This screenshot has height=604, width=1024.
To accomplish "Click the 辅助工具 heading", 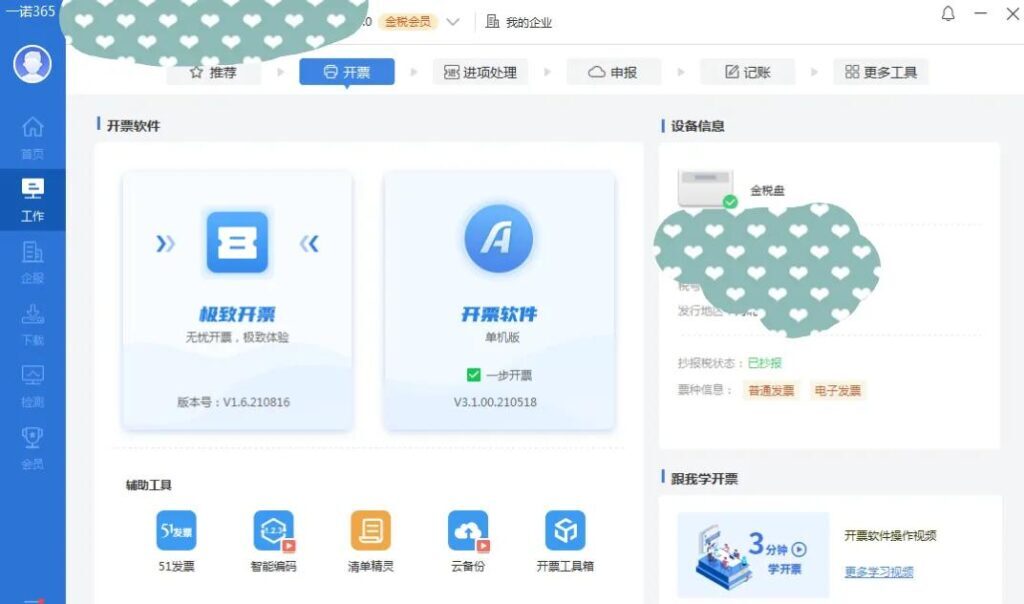I will pyautogui.click(x=148, y=485).
